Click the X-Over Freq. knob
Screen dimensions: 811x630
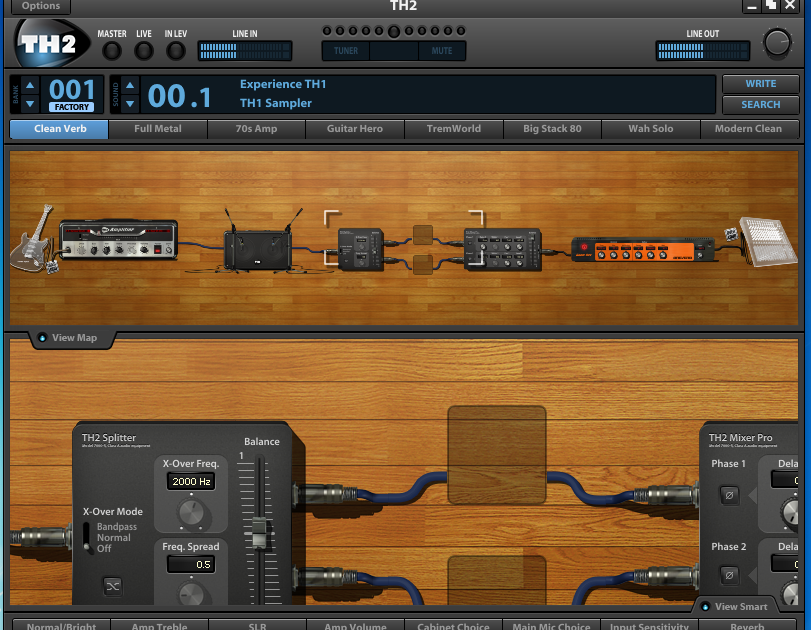[191, 513]
